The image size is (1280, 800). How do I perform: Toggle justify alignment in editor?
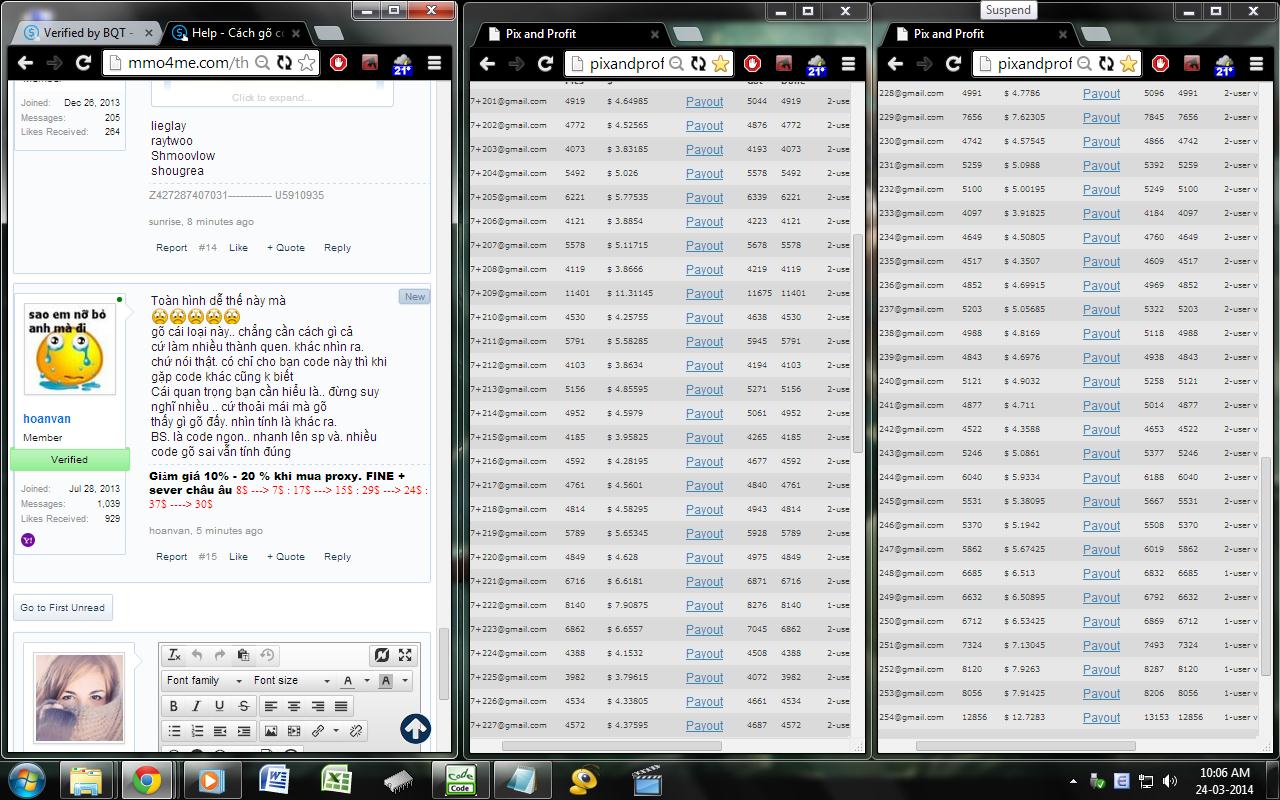(x=341, y=706)
